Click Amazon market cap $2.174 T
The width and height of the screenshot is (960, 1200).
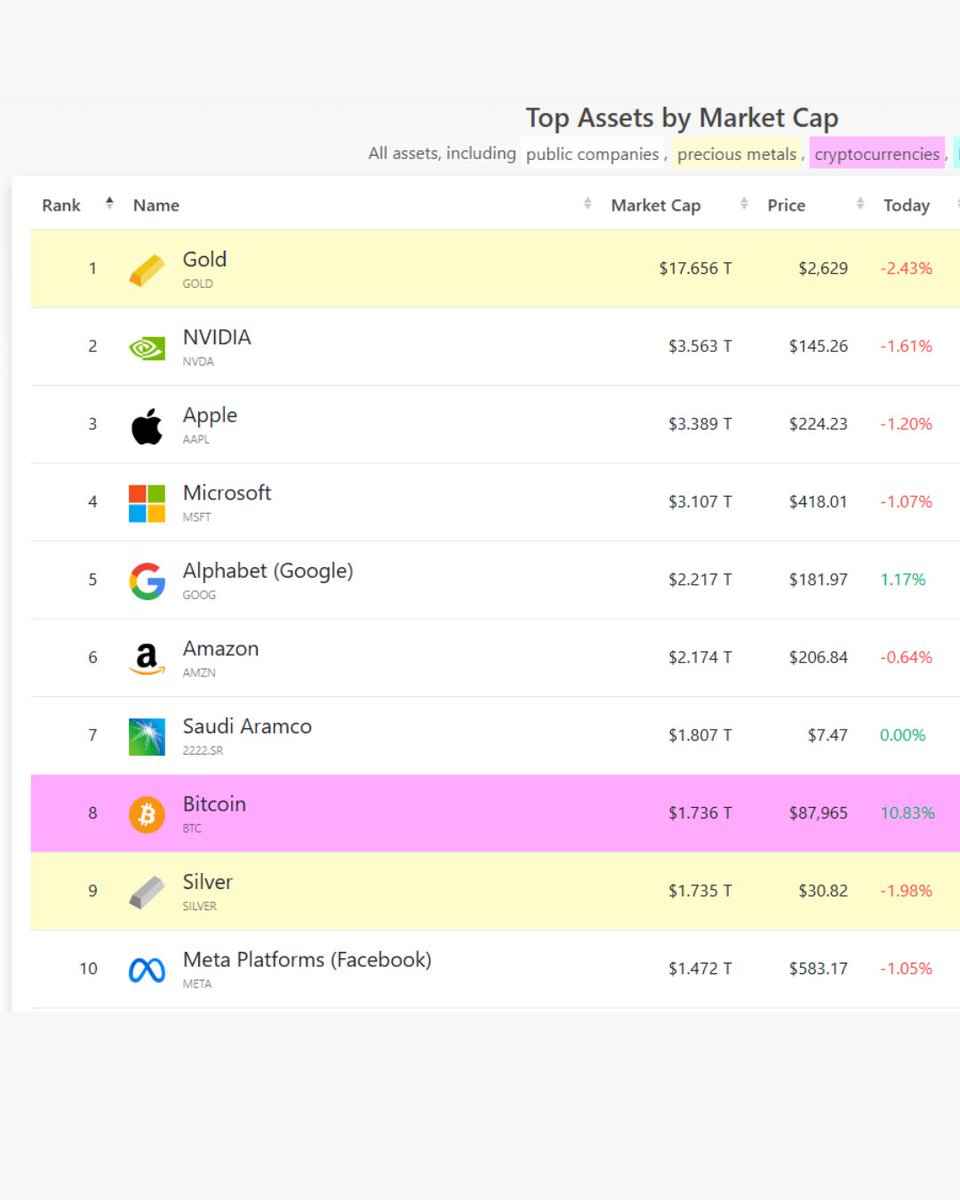point(700,657)
